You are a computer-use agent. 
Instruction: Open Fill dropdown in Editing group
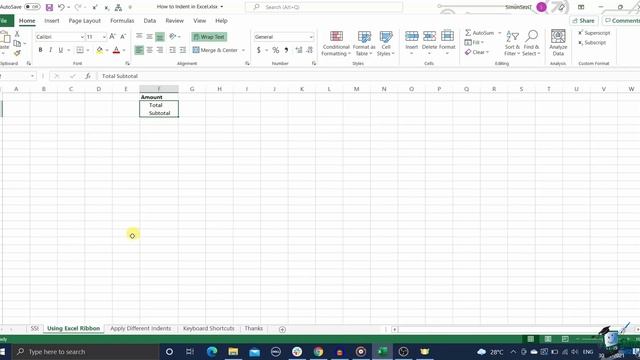pos(474,42)
